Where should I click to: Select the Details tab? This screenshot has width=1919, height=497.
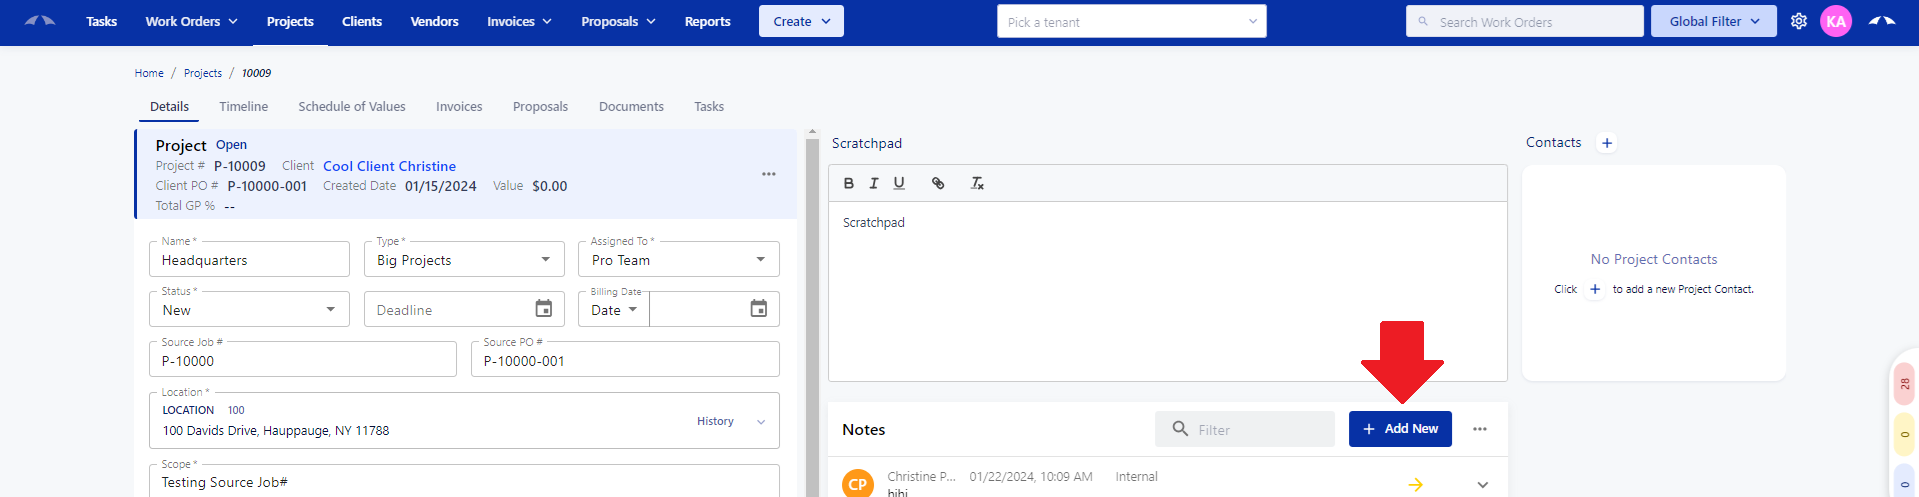point(169,106)
